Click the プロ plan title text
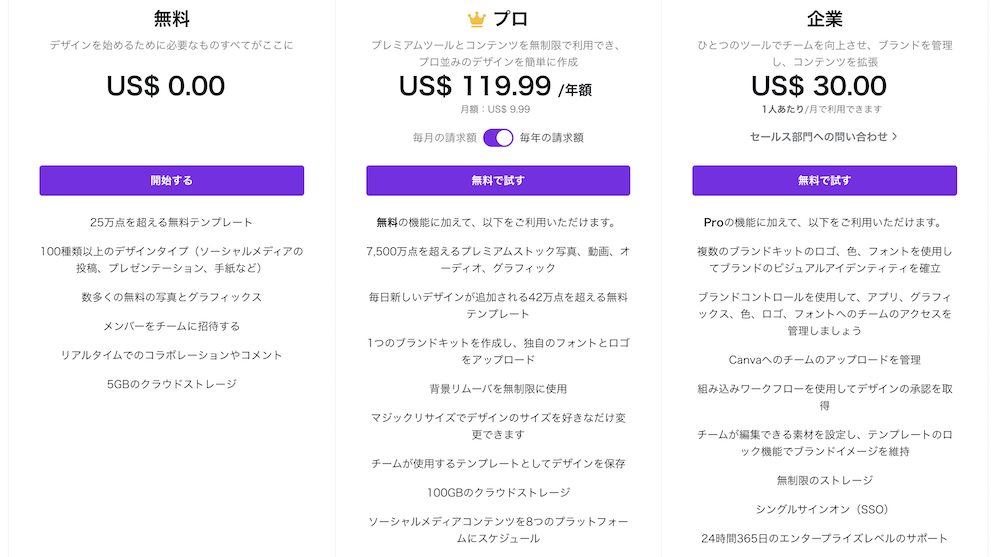 click(x=511, y=19)
